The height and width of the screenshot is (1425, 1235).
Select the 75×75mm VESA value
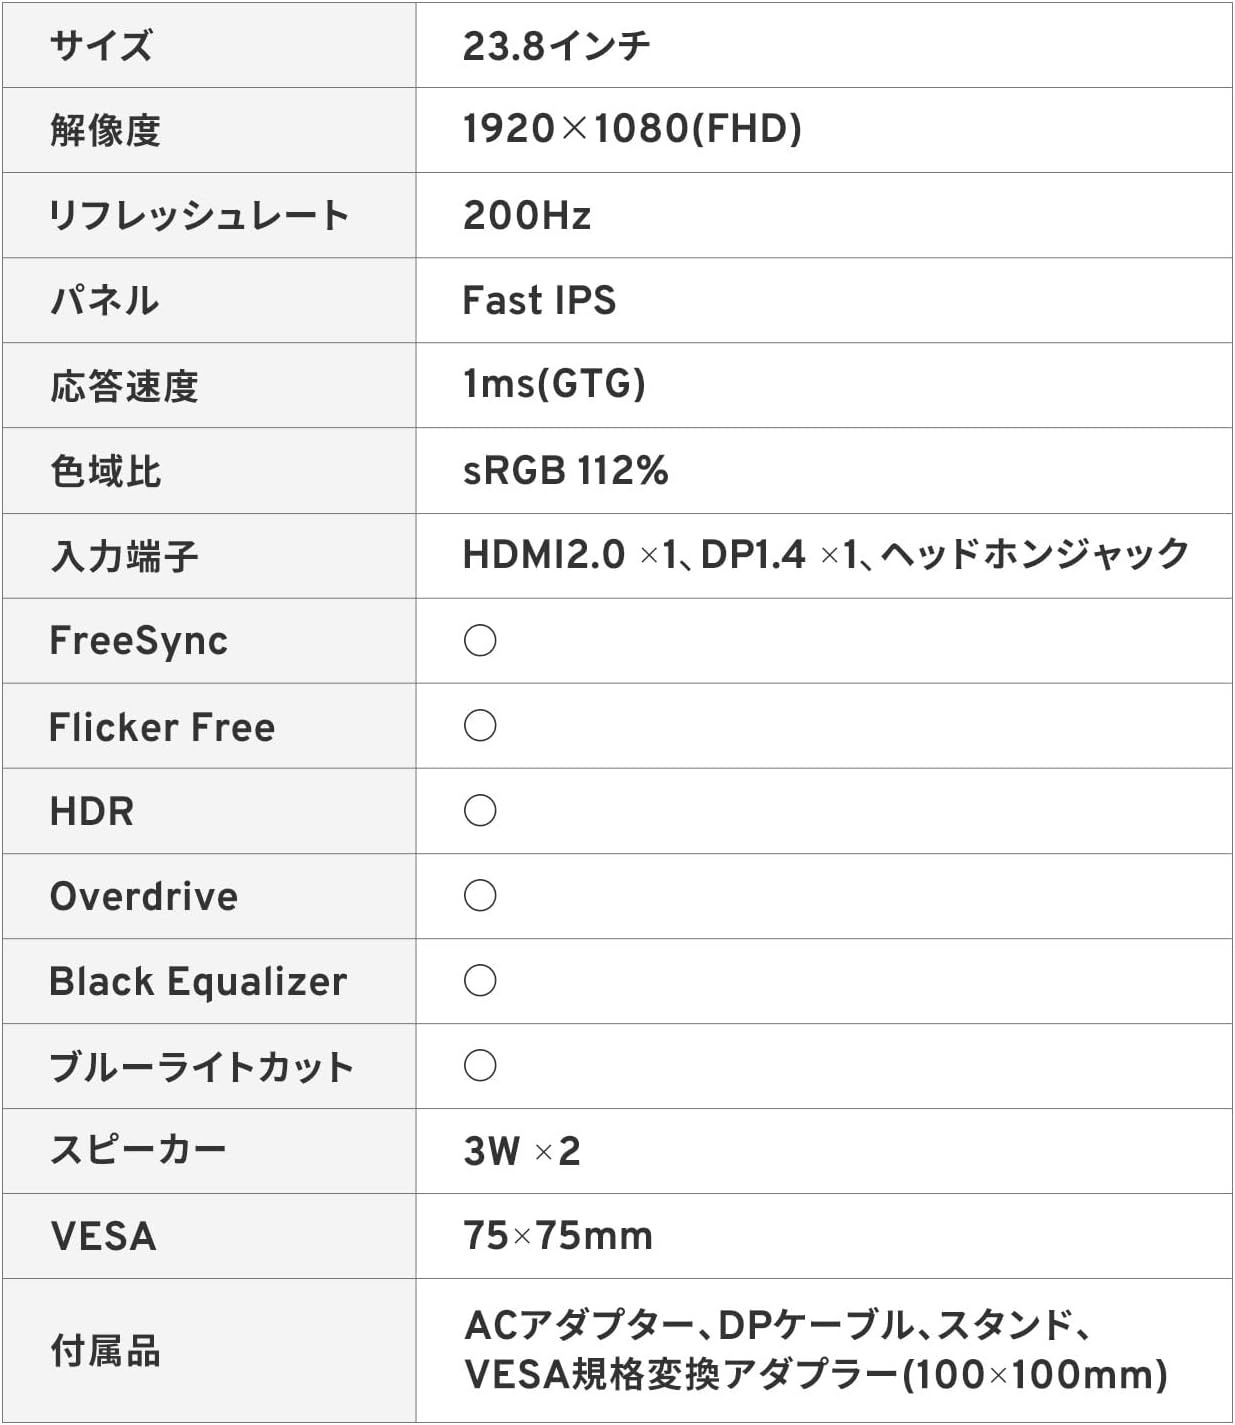(x=557, y=1236)
